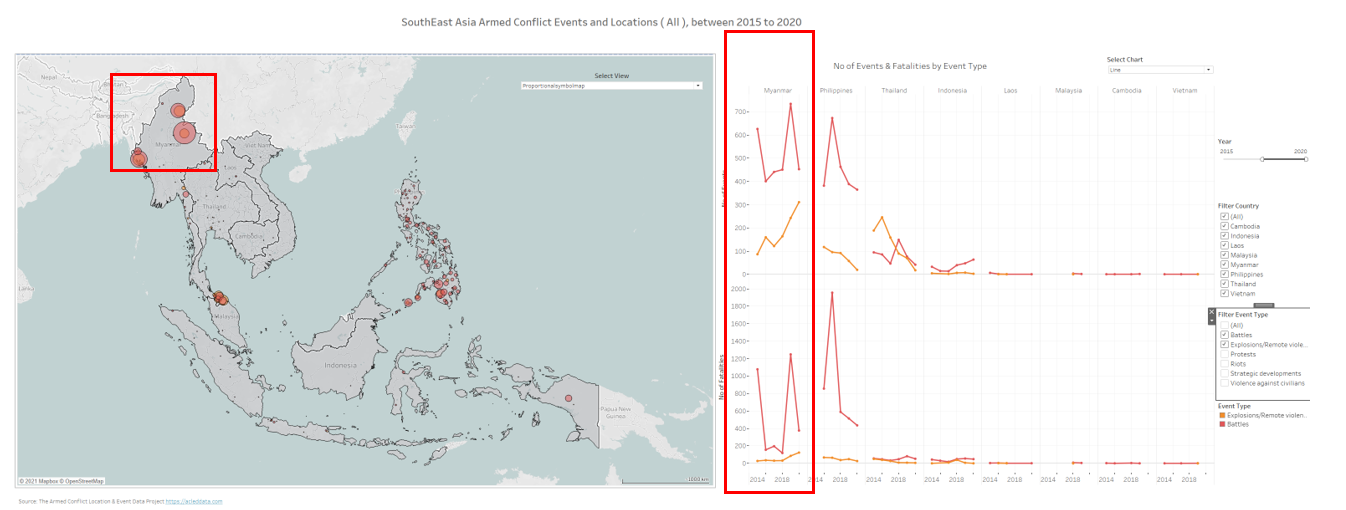Image resolution: width=1346 pixels, height=510 pixels.
Task: Select the Thailand column header in chart
Action: (894, 91)
